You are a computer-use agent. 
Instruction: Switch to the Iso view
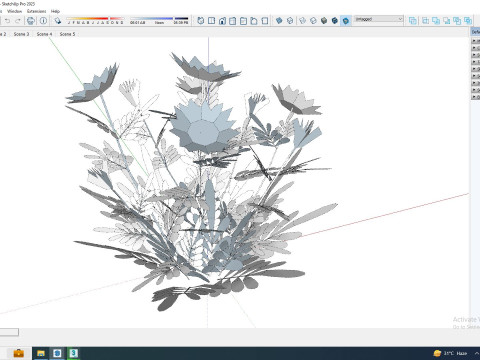[x=201, y=21]
